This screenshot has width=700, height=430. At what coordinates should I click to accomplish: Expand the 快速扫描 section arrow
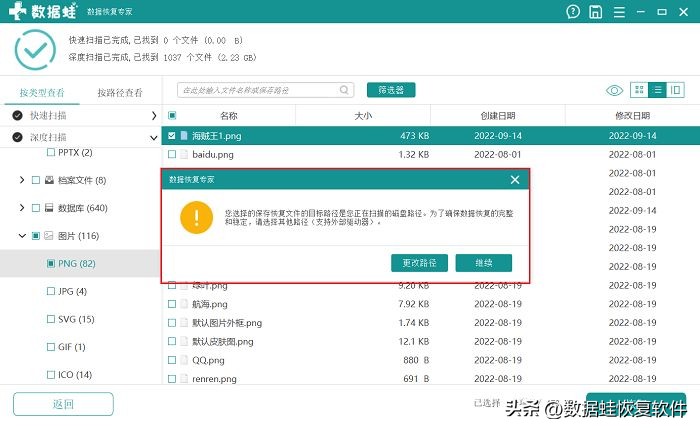(154, 116)
